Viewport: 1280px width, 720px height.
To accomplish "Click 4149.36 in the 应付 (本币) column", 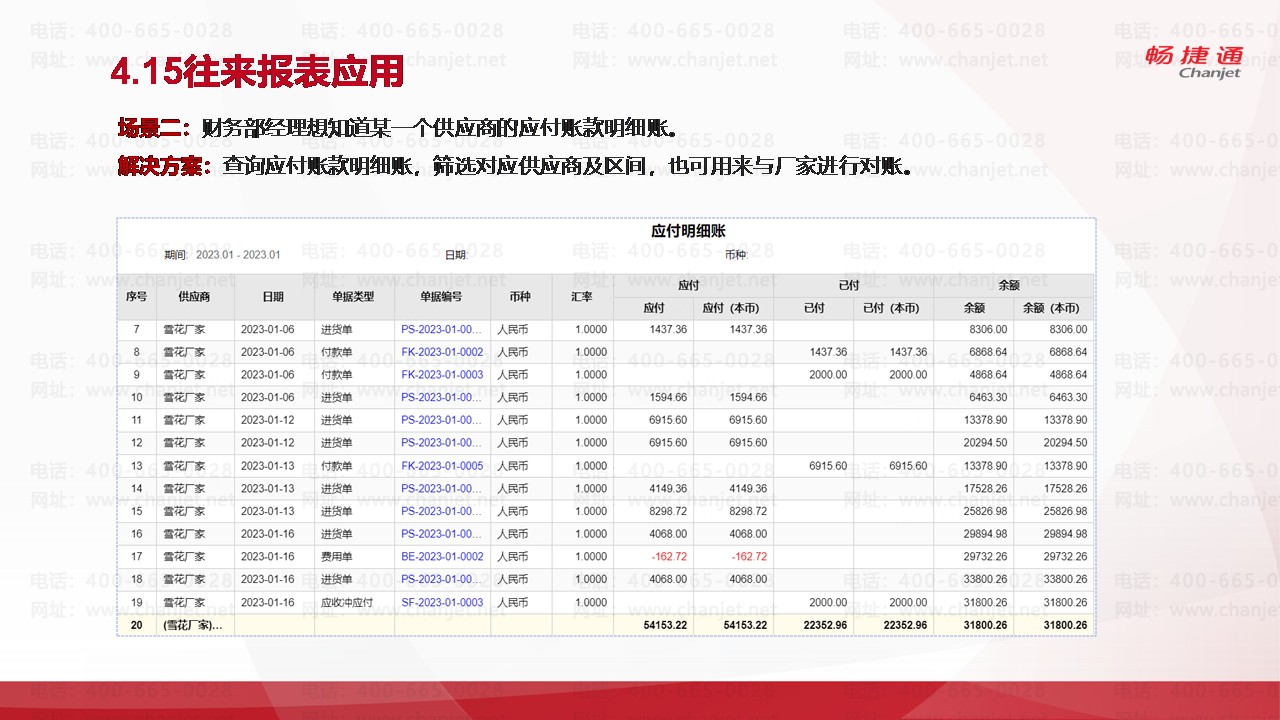I will (x=748, y=489).
